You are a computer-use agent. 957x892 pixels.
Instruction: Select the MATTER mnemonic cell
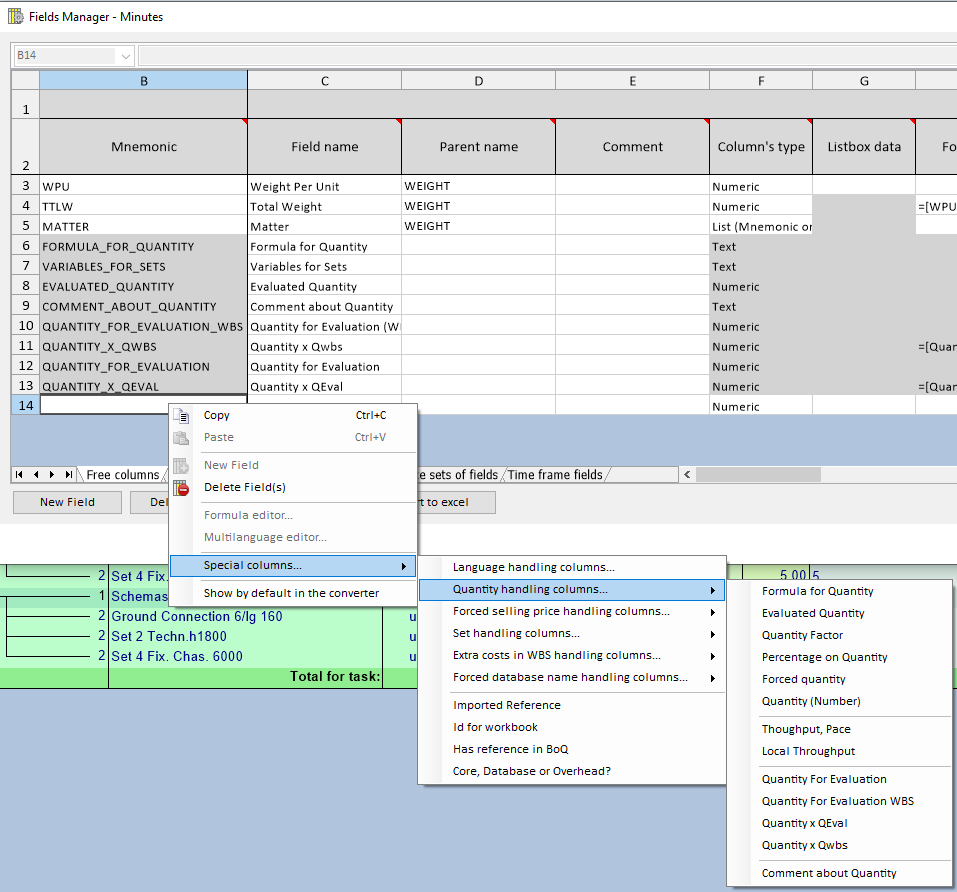(143, 226)
